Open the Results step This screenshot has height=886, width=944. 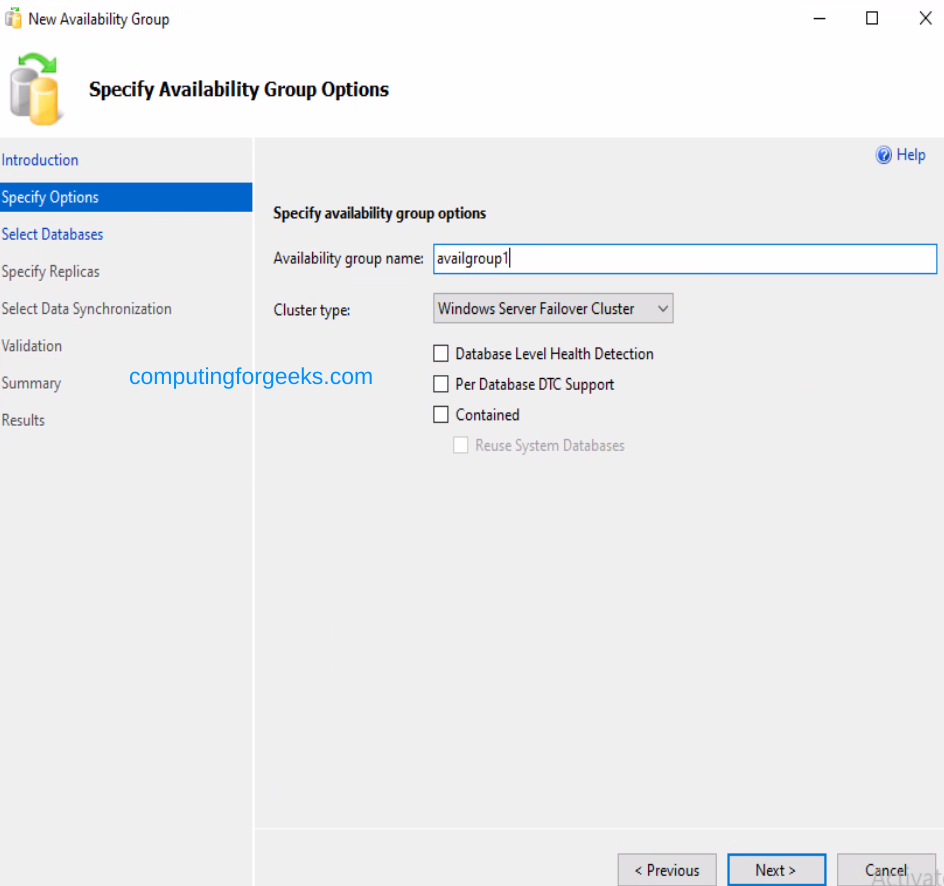coord(23,420)
